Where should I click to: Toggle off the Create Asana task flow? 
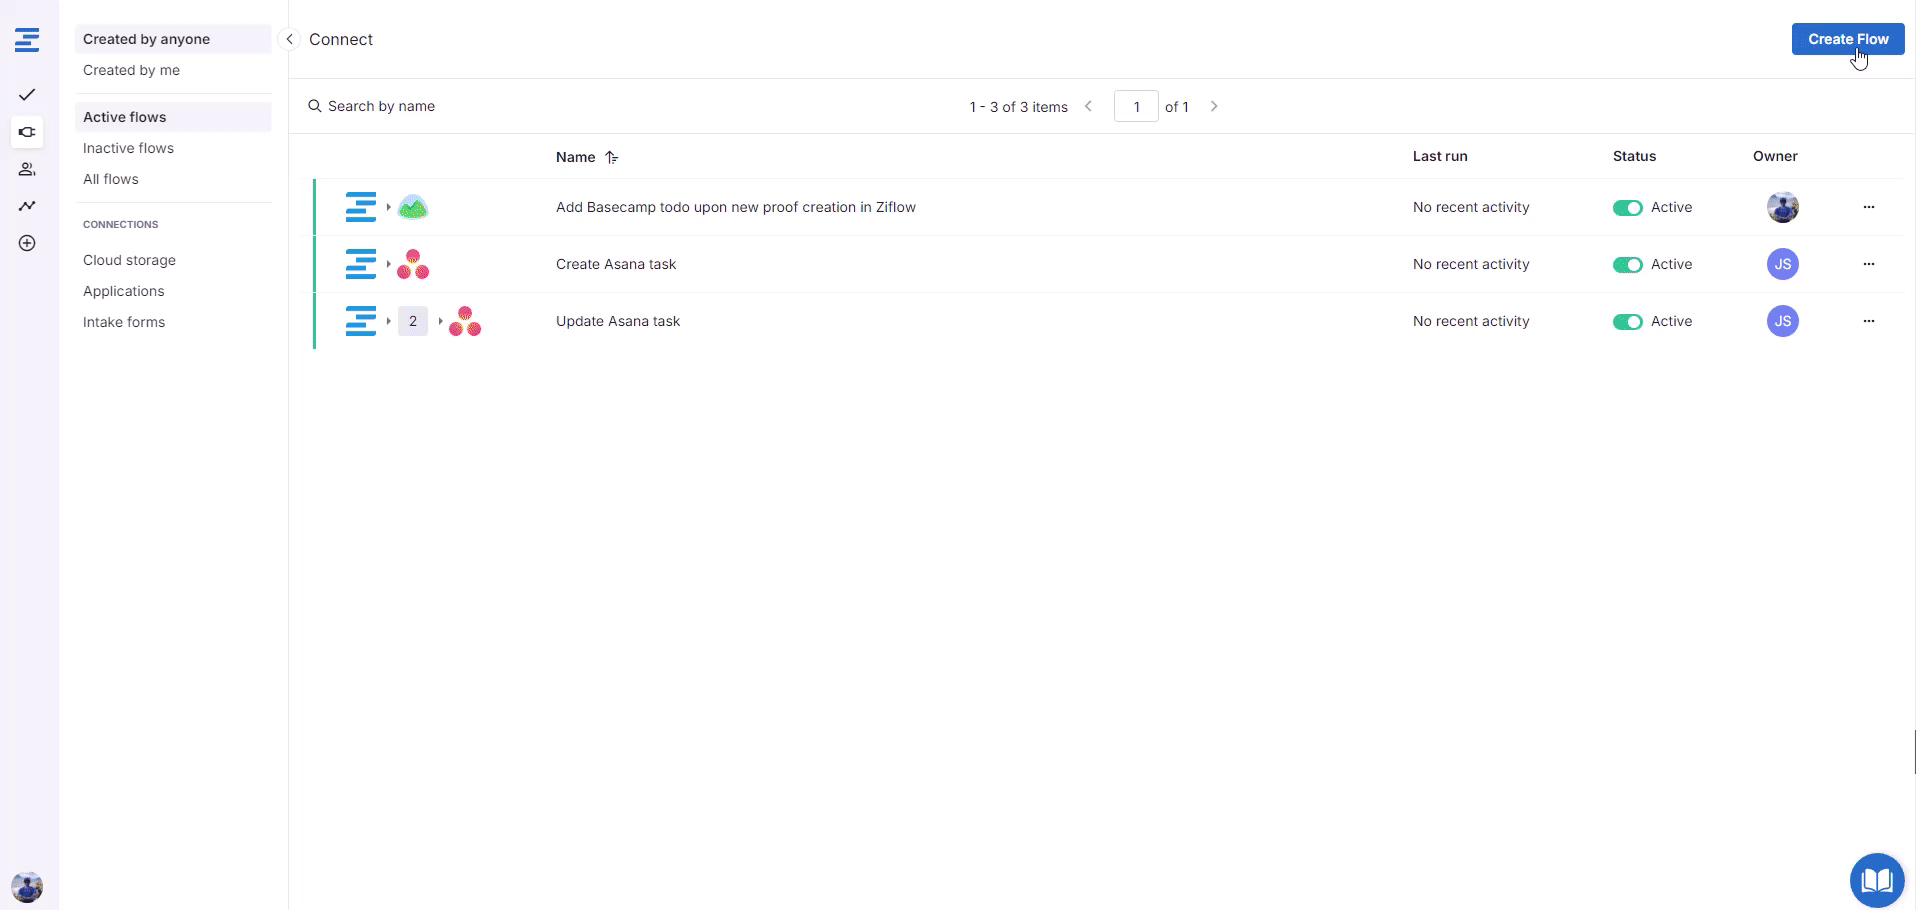1627,265
